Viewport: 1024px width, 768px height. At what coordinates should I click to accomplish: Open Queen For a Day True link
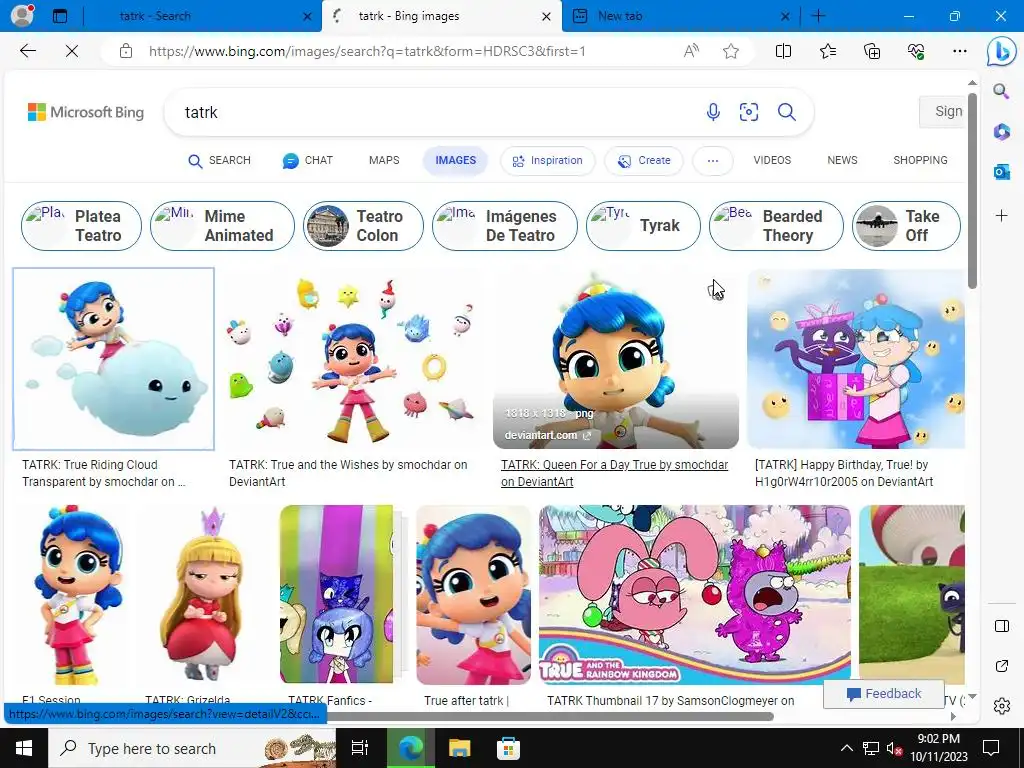click(x=614, y=473)
